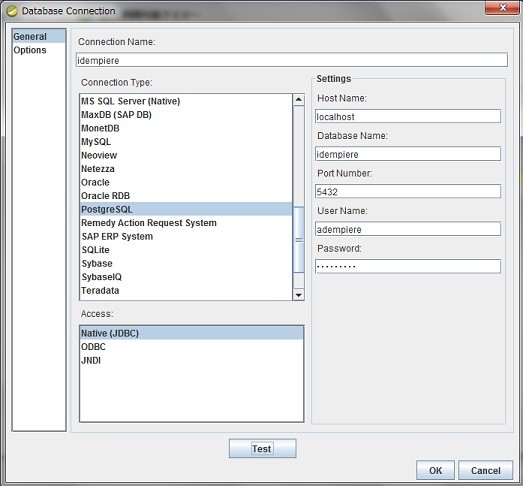Pick MySQL as connection type
This screenshot has height=486, width=523.
(186, 142)
